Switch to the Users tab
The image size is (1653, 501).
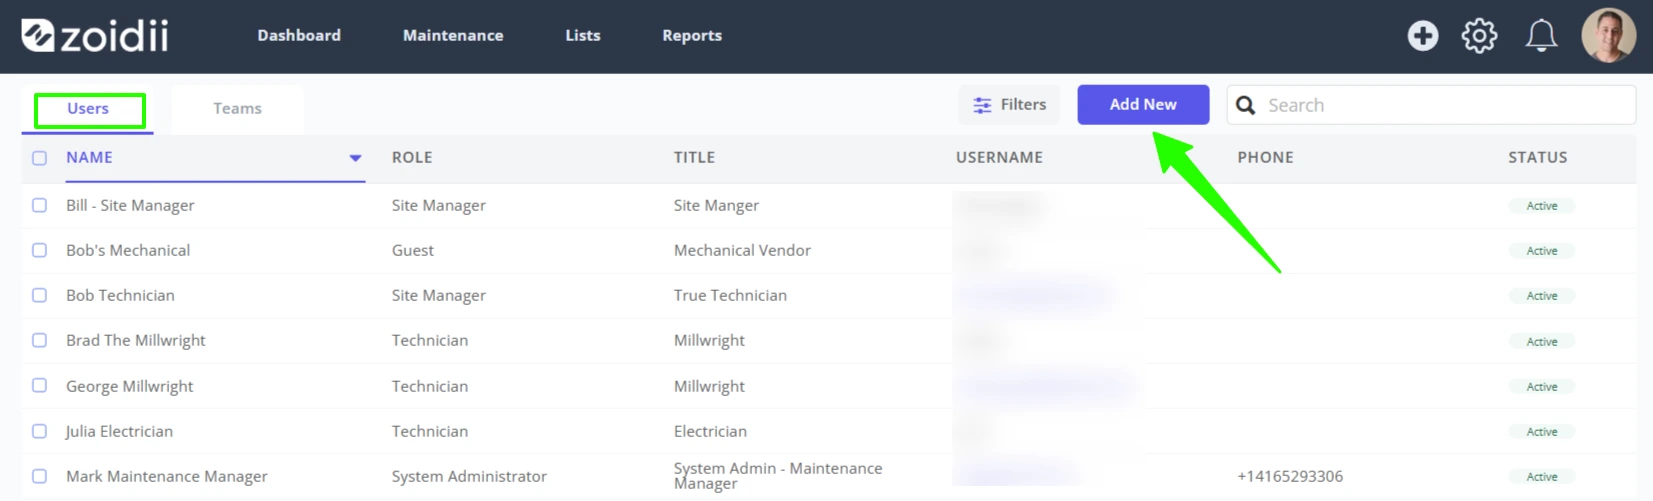(x=88, y=108)
